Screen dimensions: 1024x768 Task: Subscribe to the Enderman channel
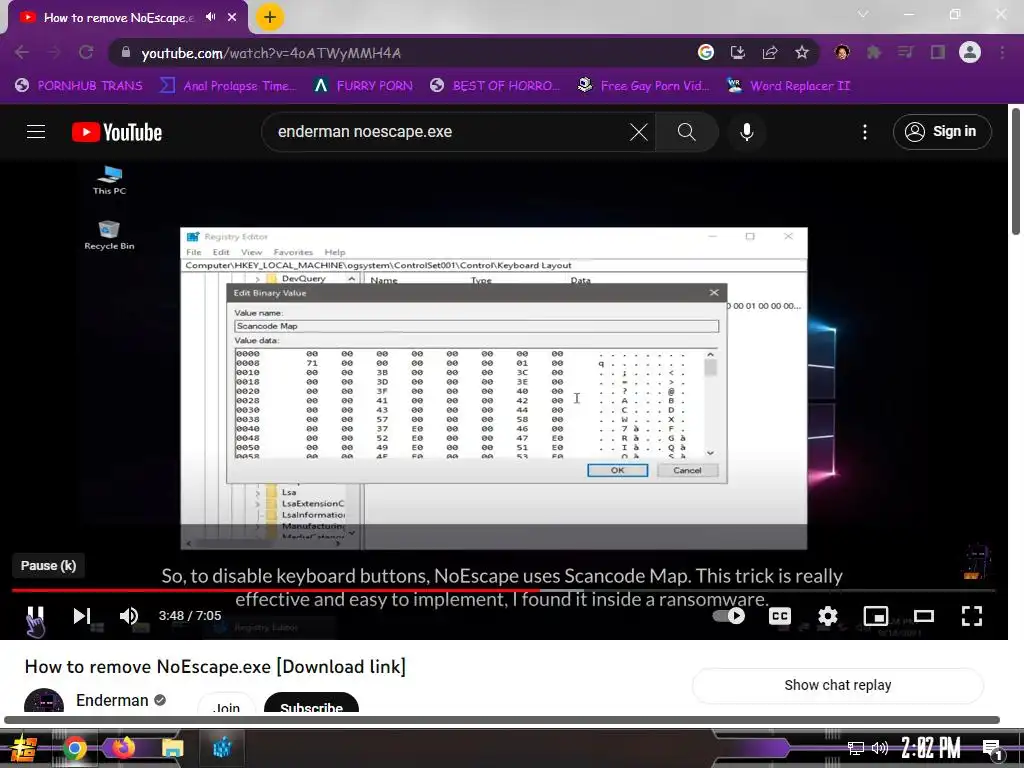coord(312,704)
